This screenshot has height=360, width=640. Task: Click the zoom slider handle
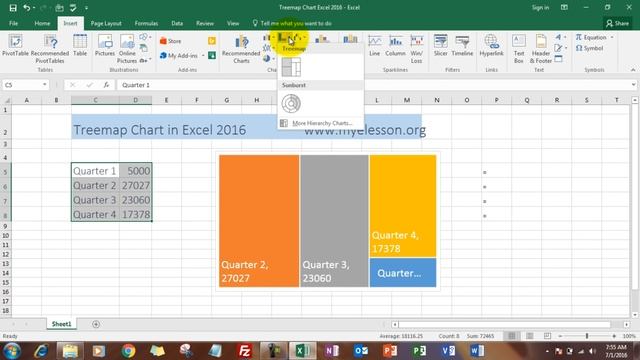click(587, 336)
